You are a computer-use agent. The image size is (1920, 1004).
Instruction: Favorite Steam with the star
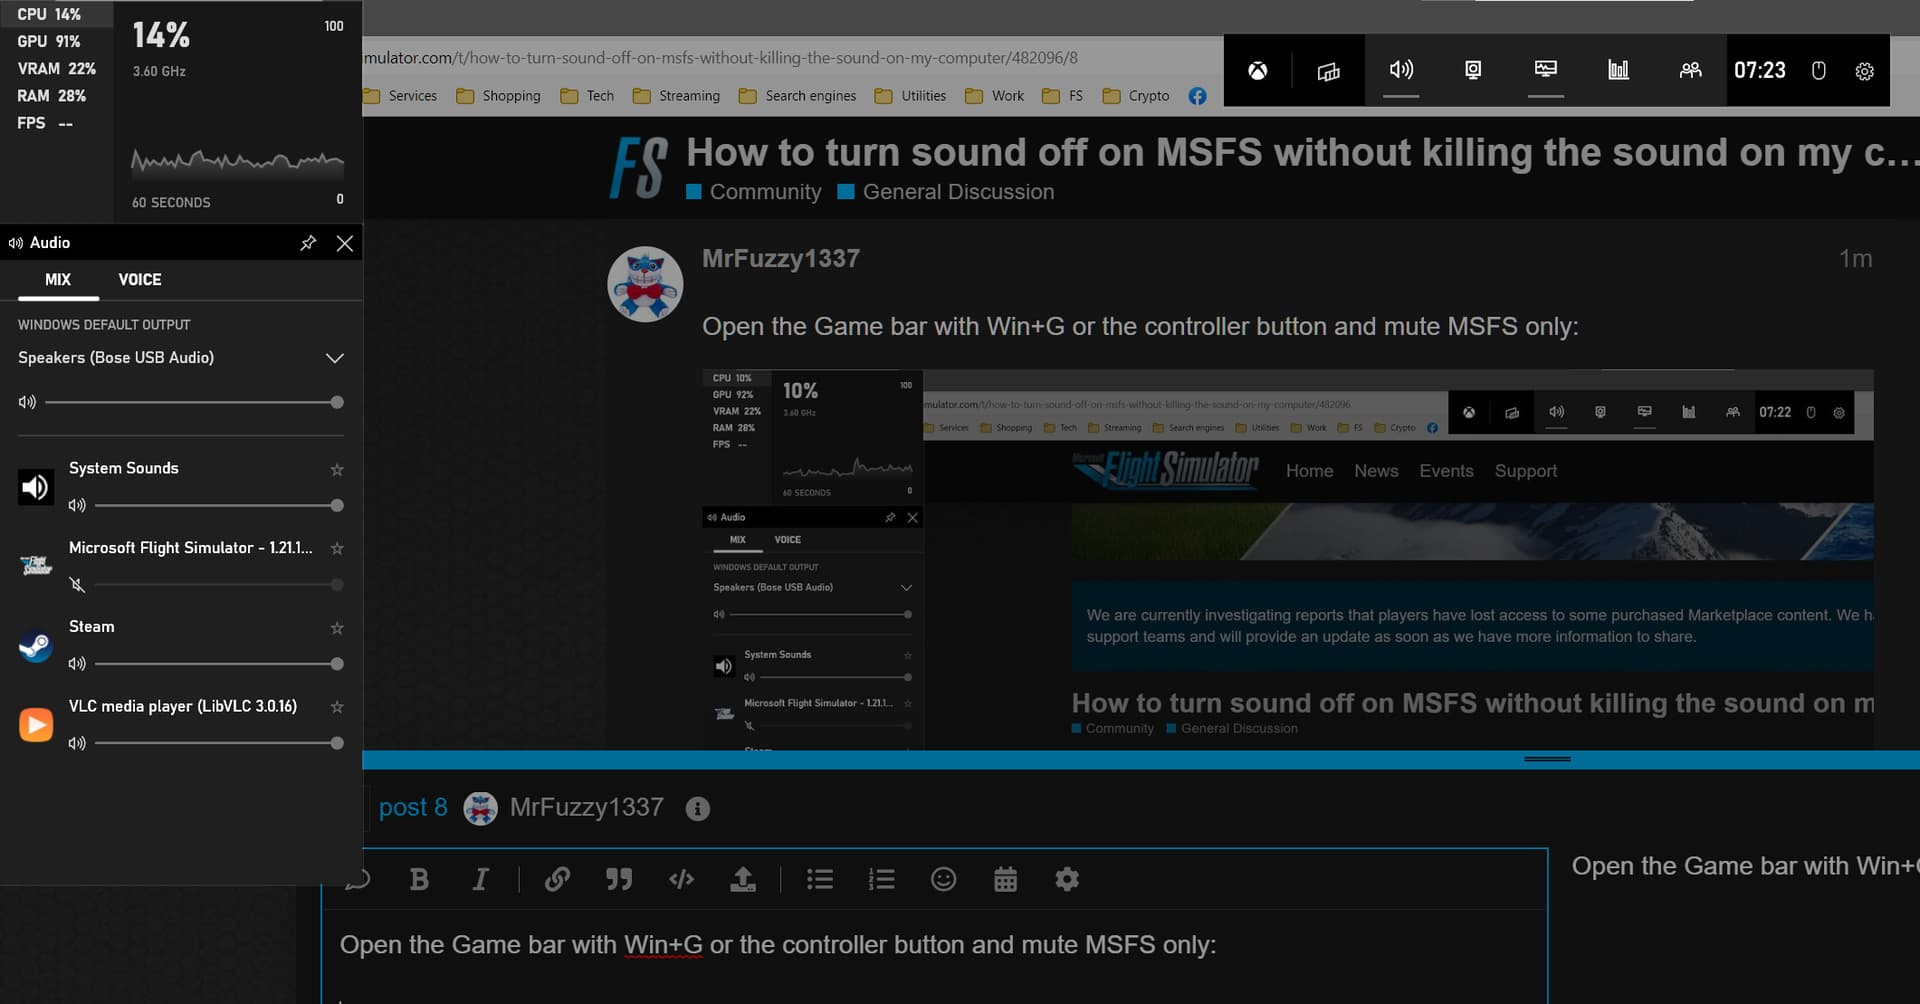(337, 628)
